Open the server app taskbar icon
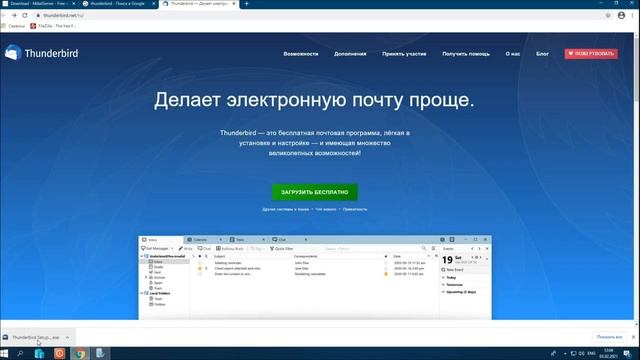640x360 pixels. click(100, 353)
